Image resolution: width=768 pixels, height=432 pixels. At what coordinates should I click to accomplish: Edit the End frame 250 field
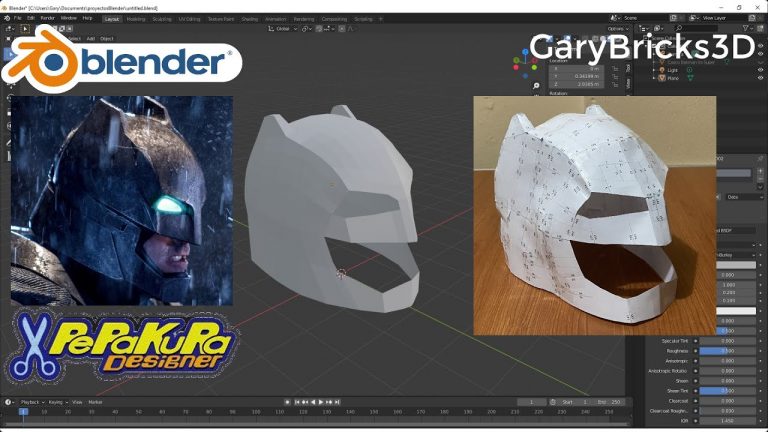click(x=610, y=402)
